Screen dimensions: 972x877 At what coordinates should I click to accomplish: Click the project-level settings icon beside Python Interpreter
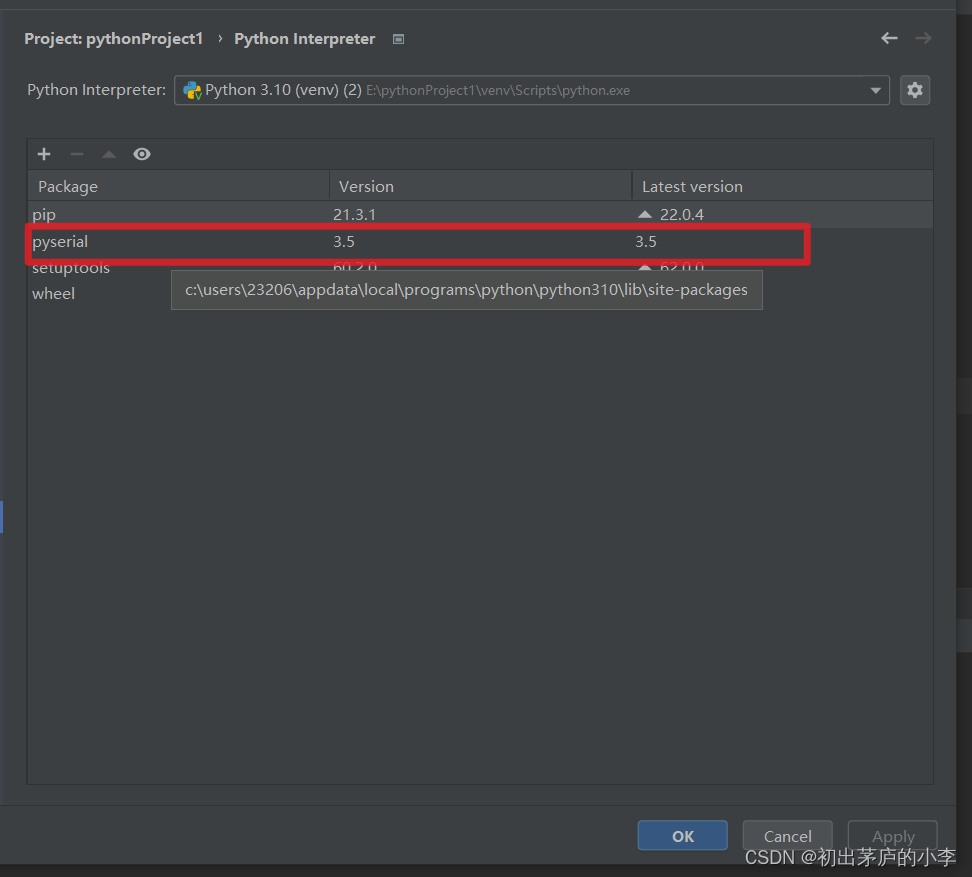(x=399, y=39)
